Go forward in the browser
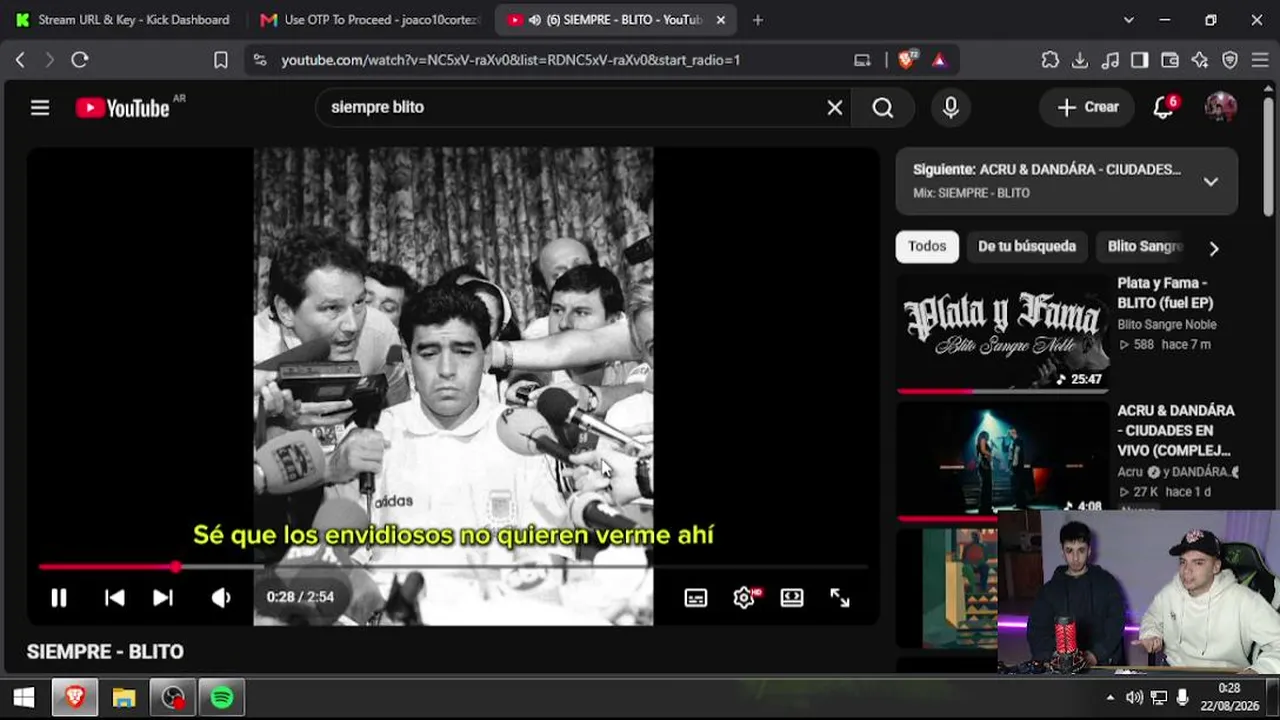This screenshot has width=1280, height=720. pyautogui.click(x=49, y=60)
